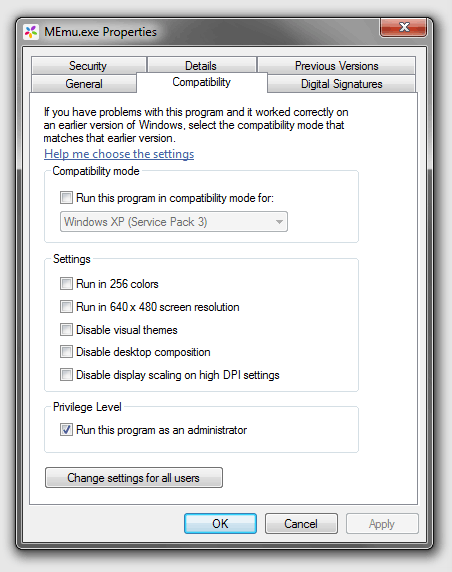452x572 pixels.
Task: Close the MEmu.exe Properties dialog
Action: [x=403, y=27]
